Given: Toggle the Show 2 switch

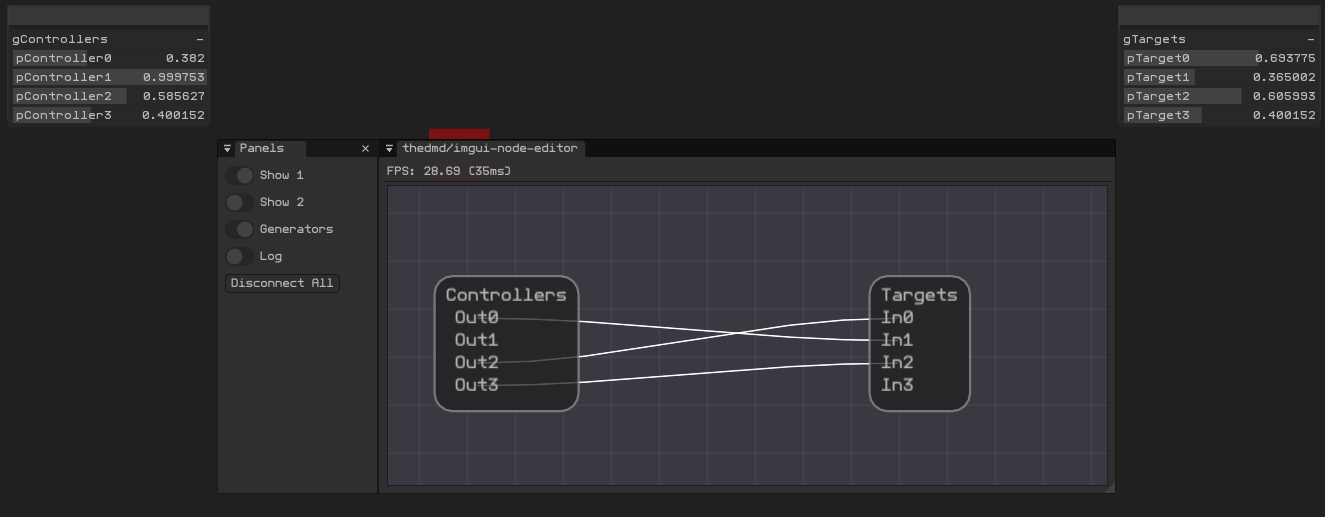Looking at the screenshot, I should tap(240, 202).
